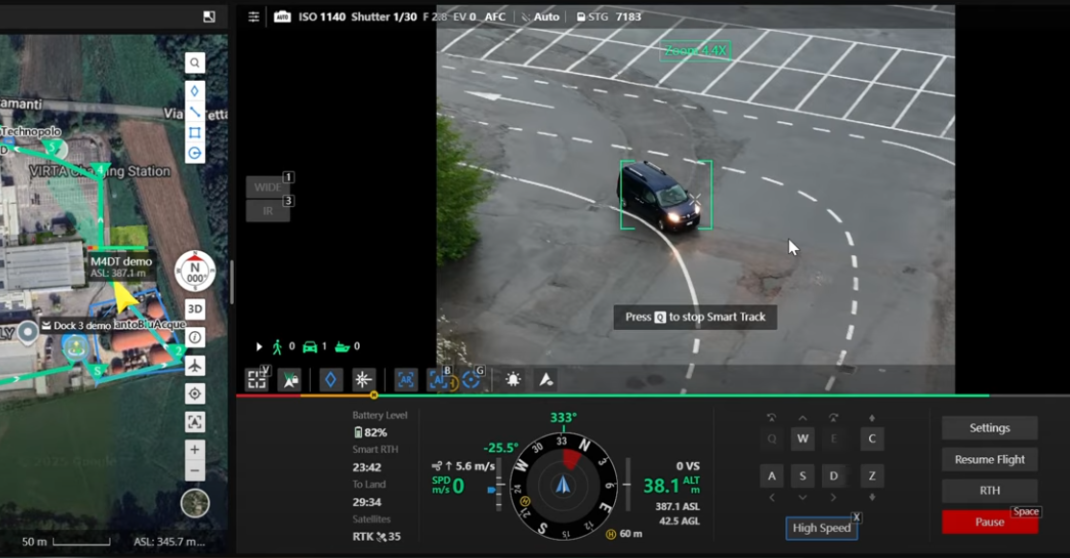Expand the detected targets arrow
Viewport: 1070px width, 558px height.
(259, 347)
